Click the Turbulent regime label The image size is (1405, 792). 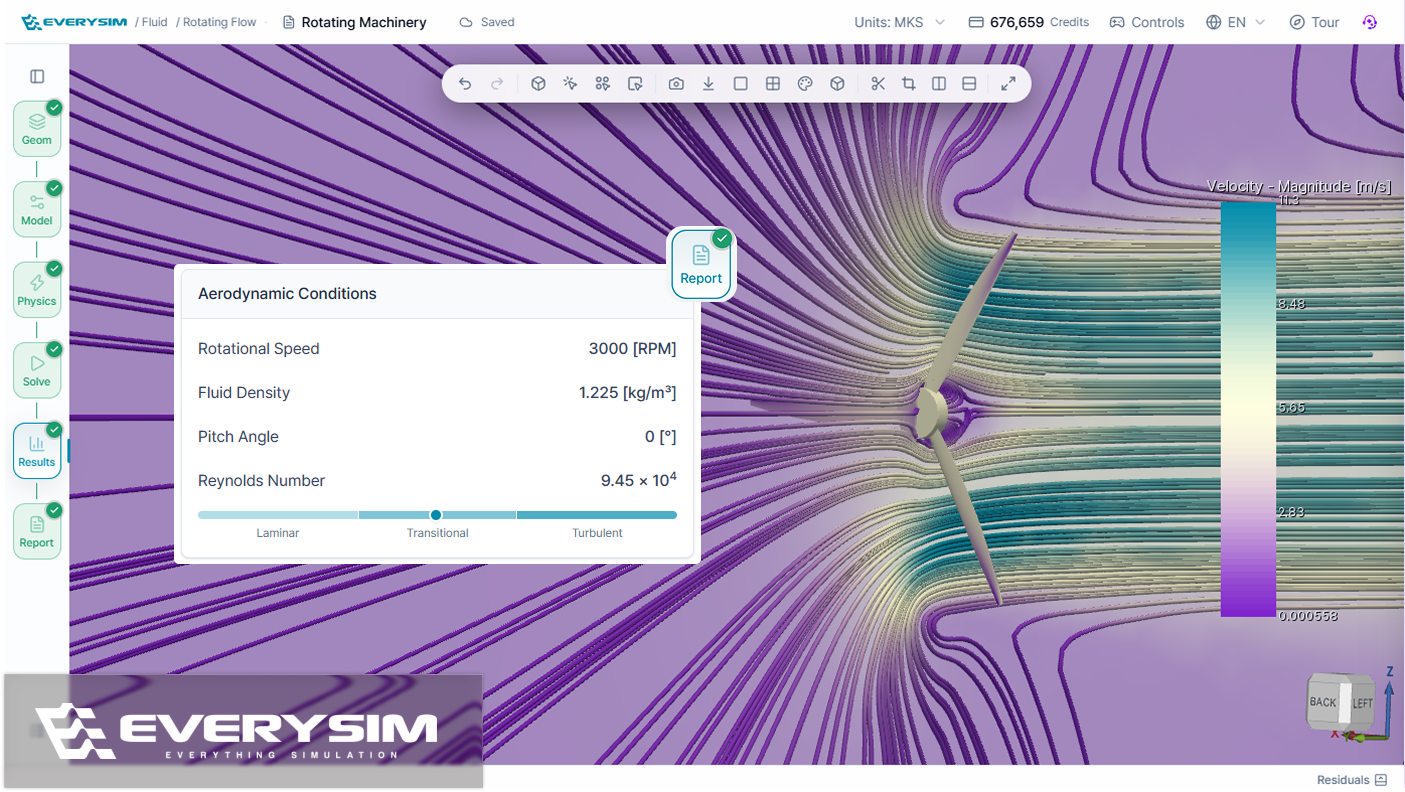coord(597,533)
